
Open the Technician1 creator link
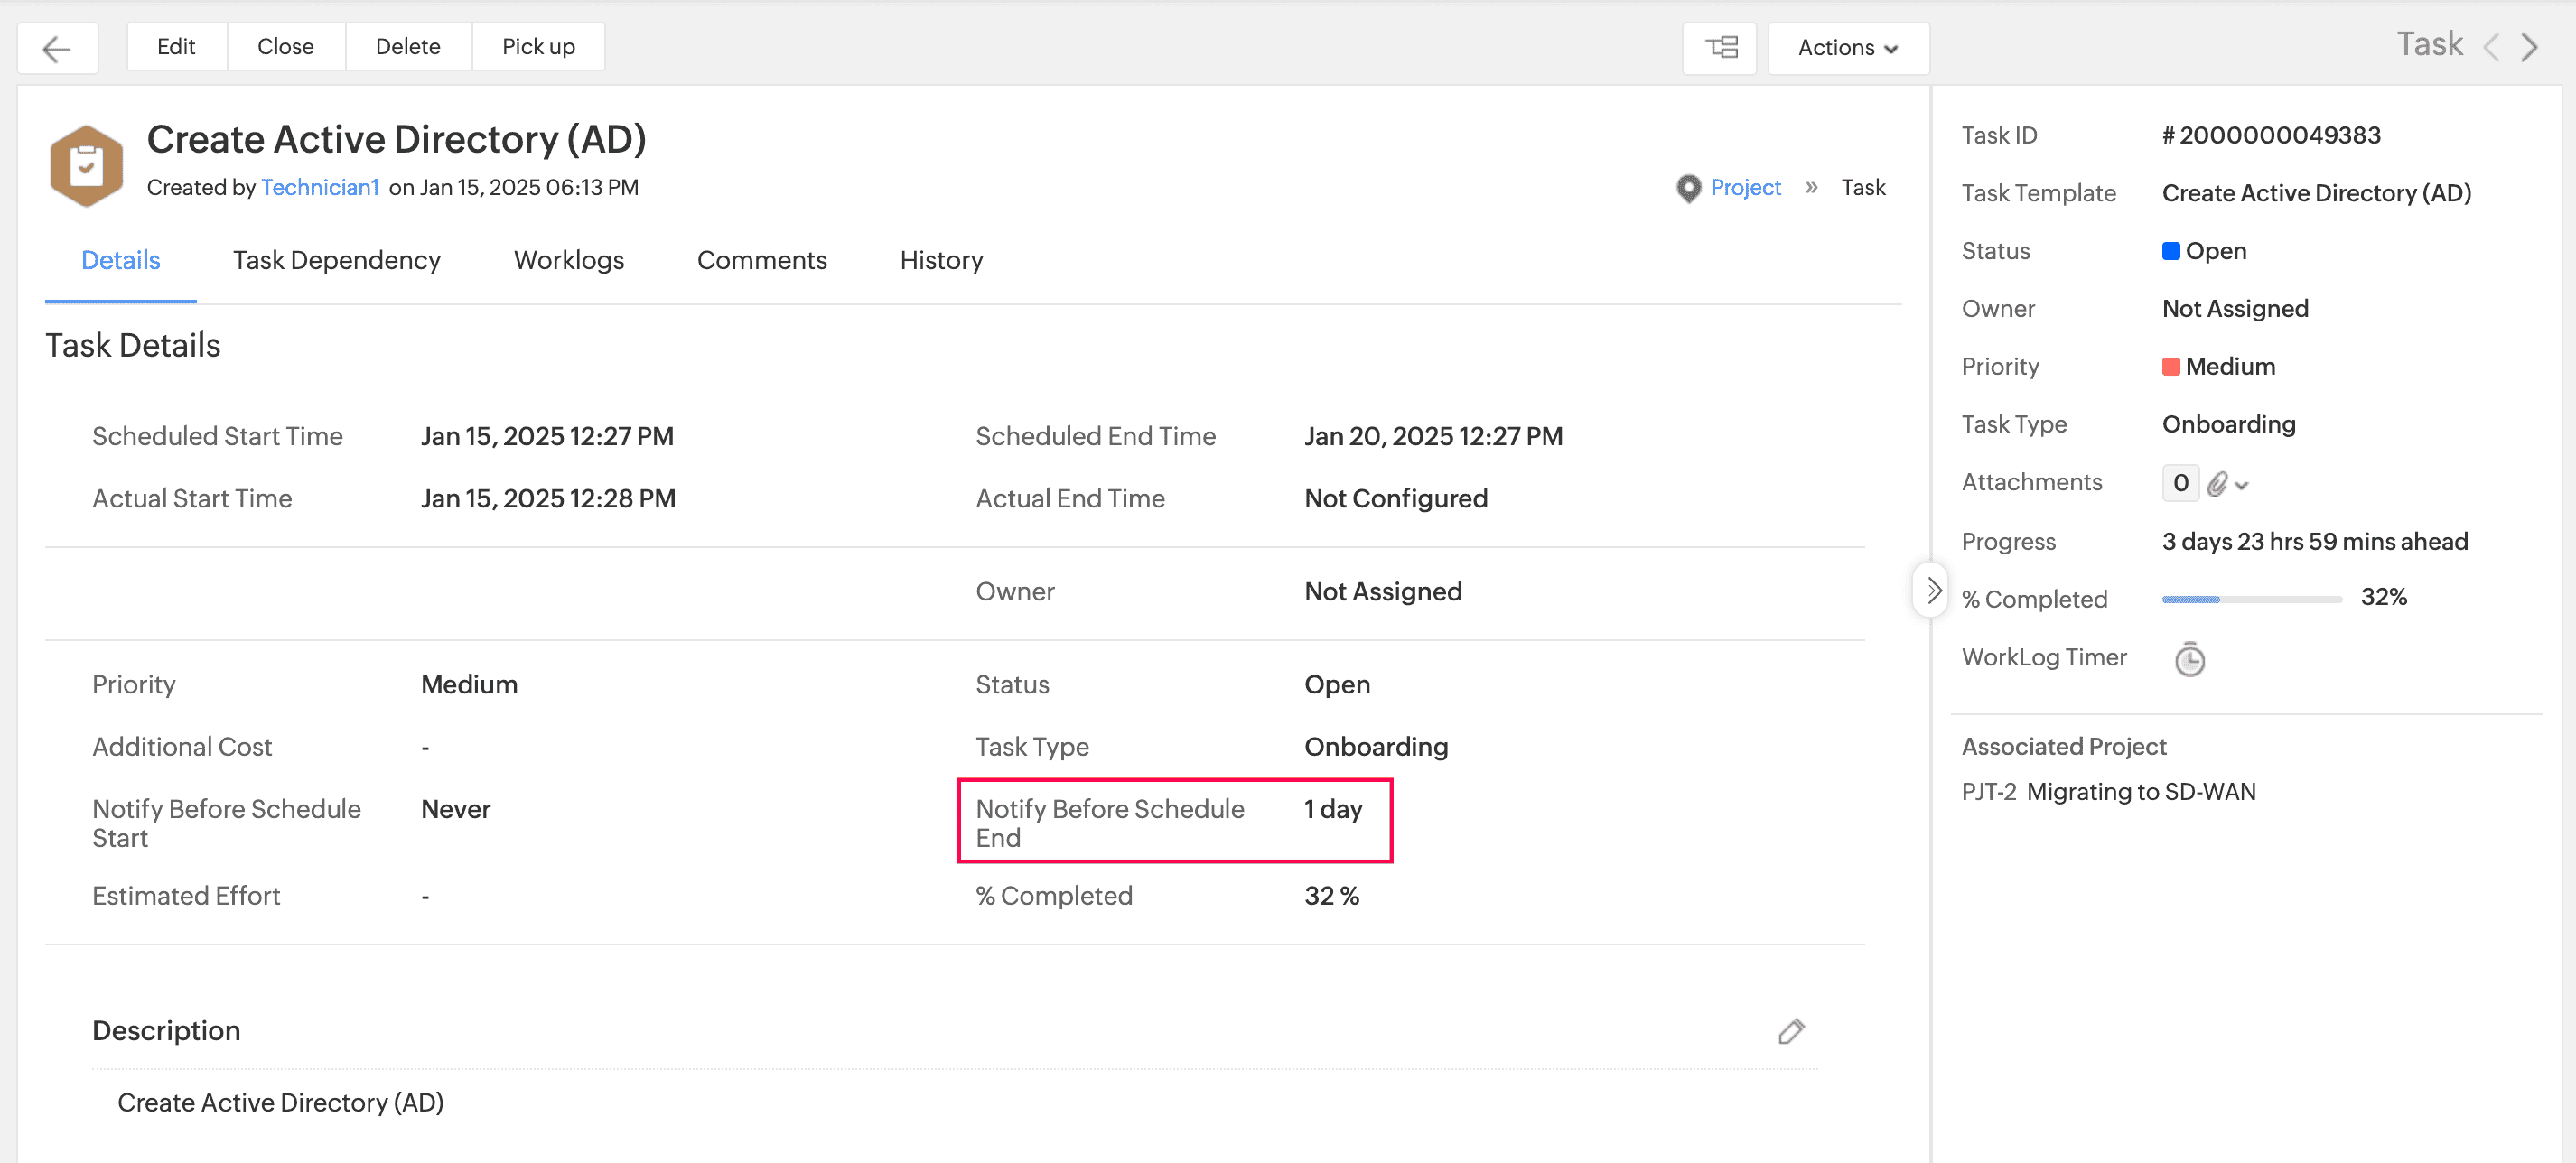[320, 188]
